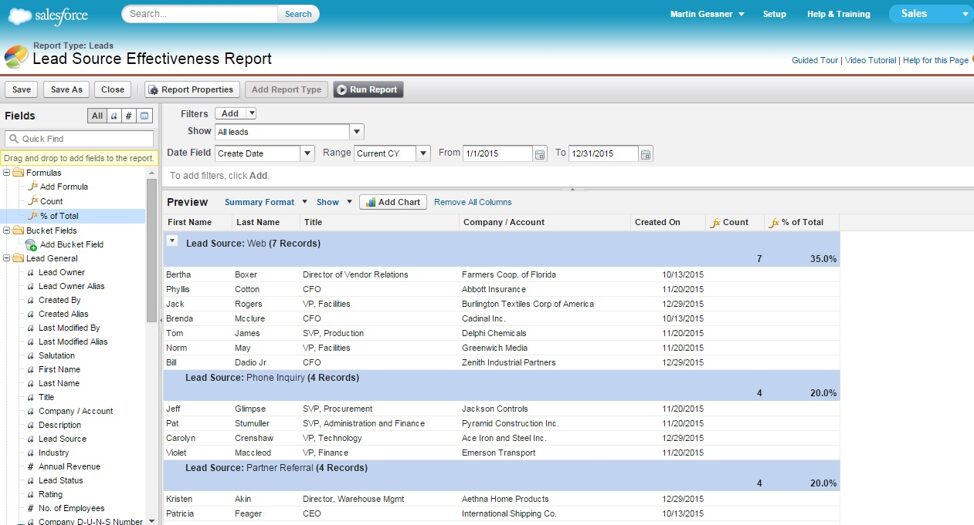This screenshot has height=525, width=974.
Task: Select the No. of Employees field
Action: tap(71, 508)
